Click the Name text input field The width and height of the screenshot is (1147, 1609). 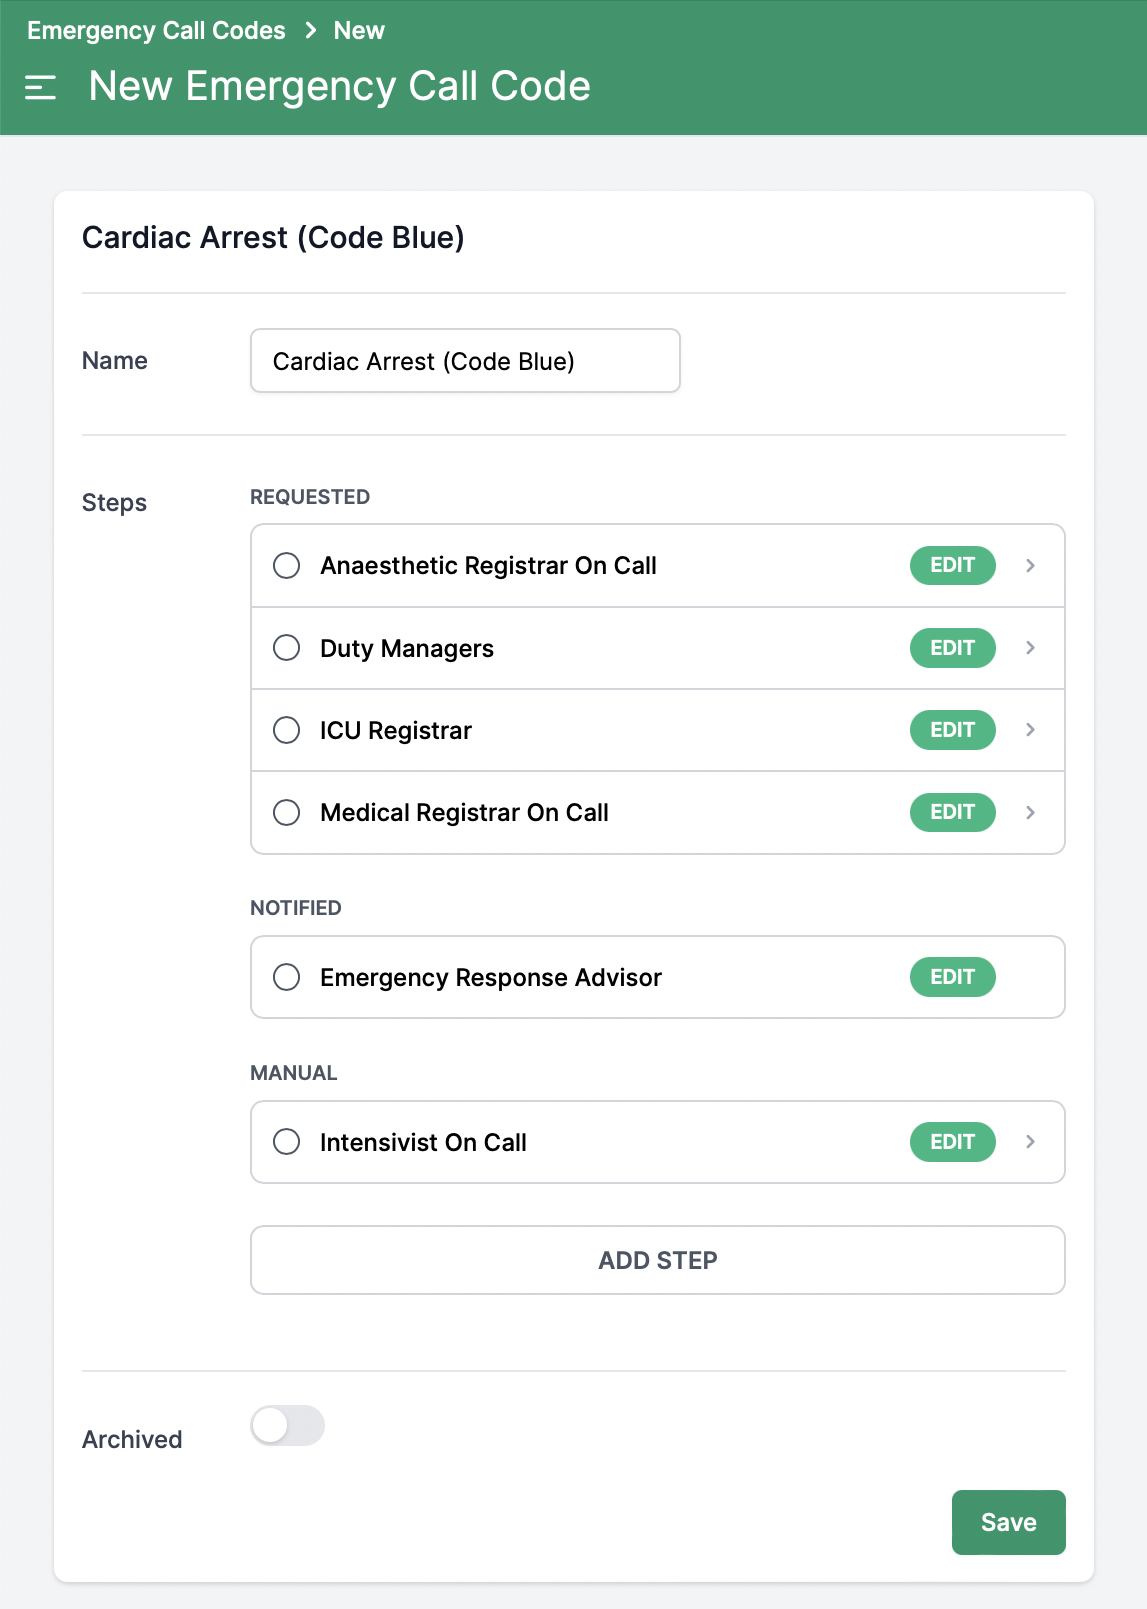465,361
